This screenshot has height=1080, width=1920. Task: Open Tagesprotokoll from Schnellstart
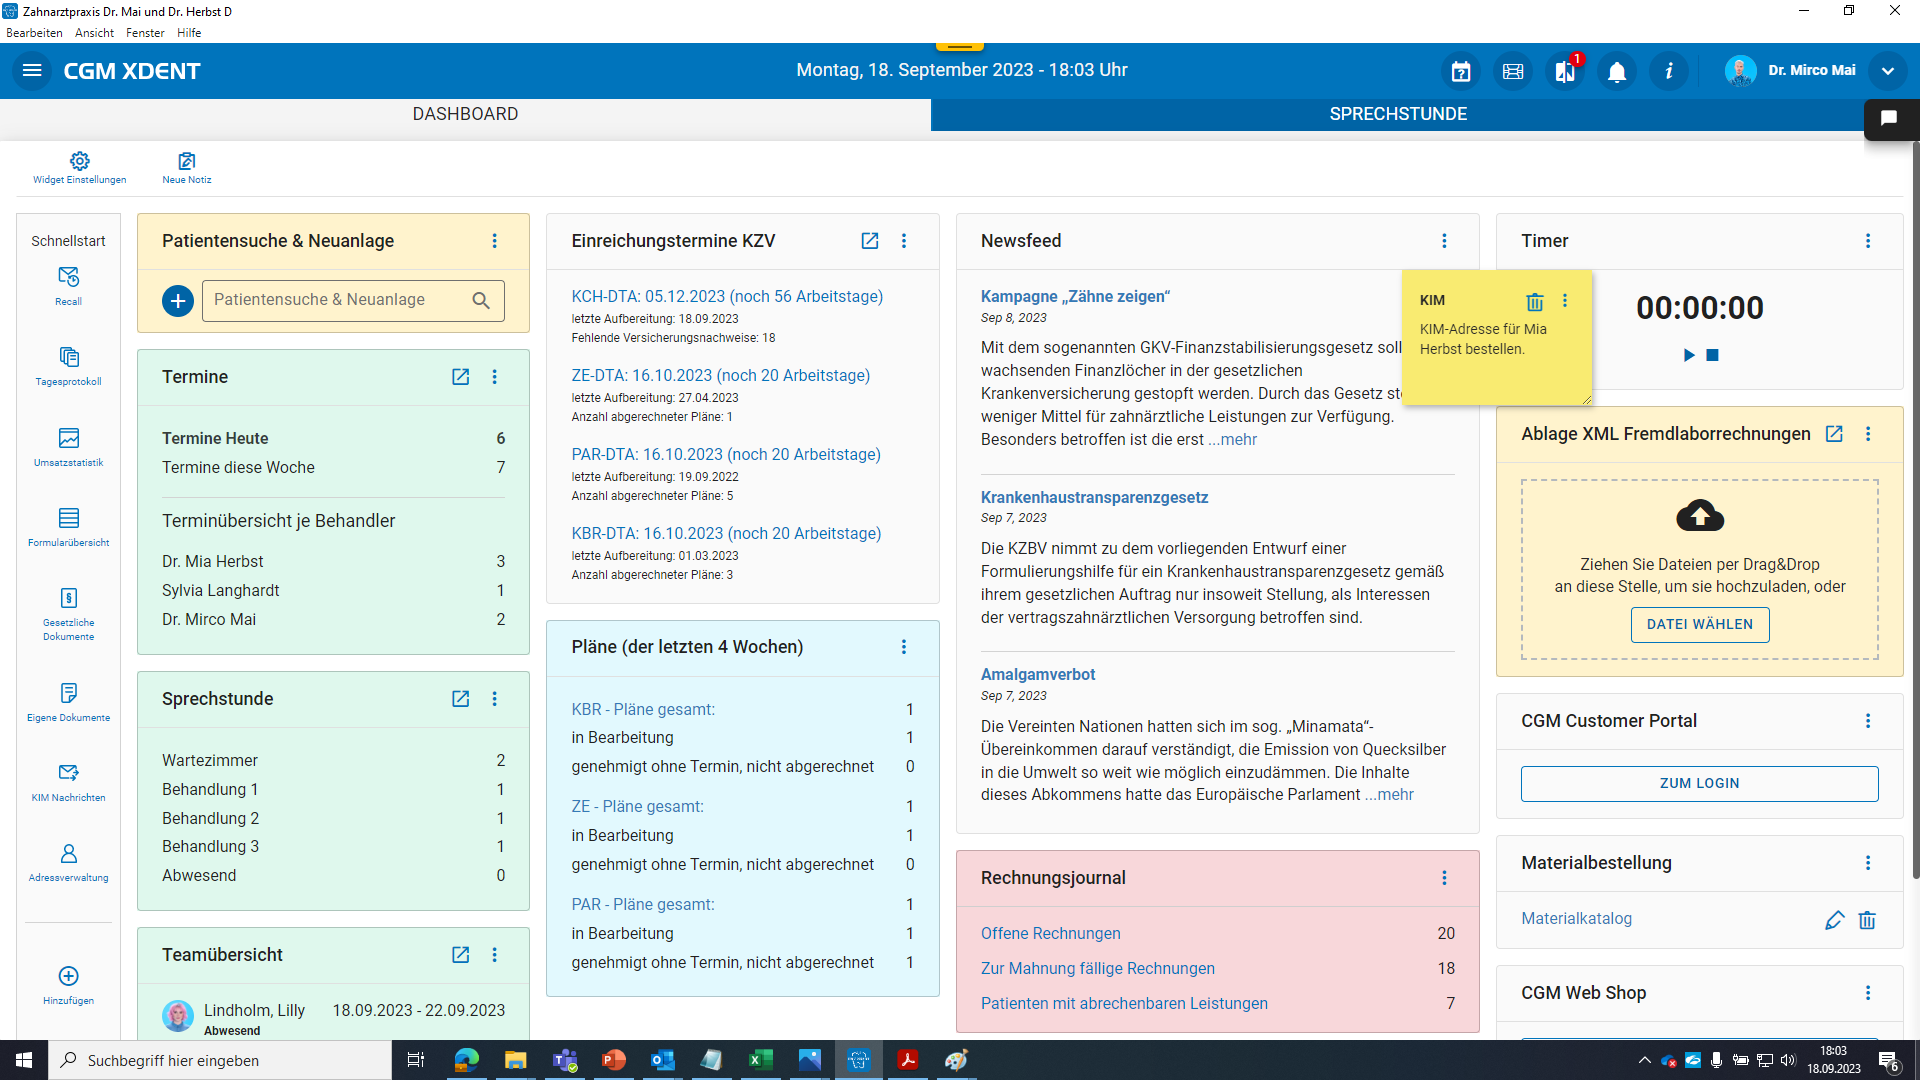pos(68,366)
